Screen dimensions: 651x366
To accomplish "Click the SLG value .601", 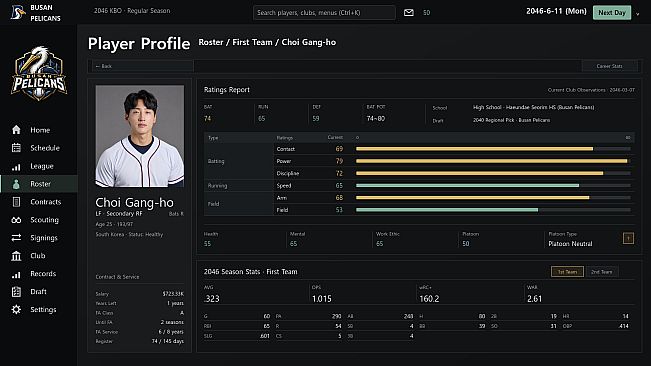I will [x=264, y=336].
